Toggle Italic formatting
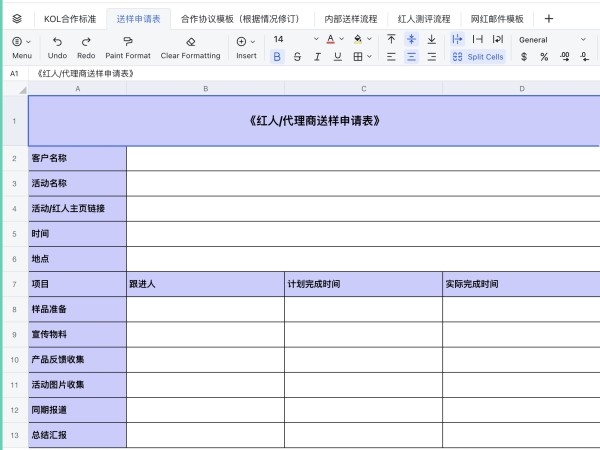This screenshot has width=600, height=450. 317,57
